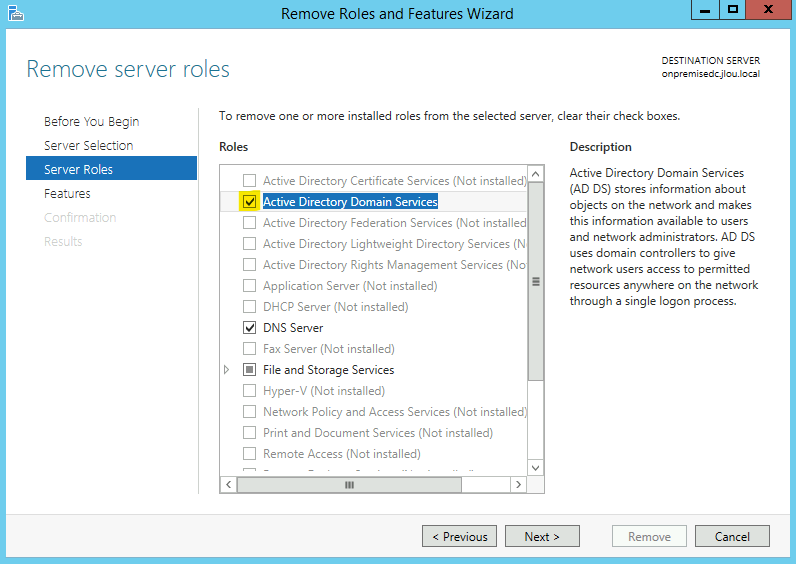Click Active Directory Certificate Services checkbox

pos(249,180)
